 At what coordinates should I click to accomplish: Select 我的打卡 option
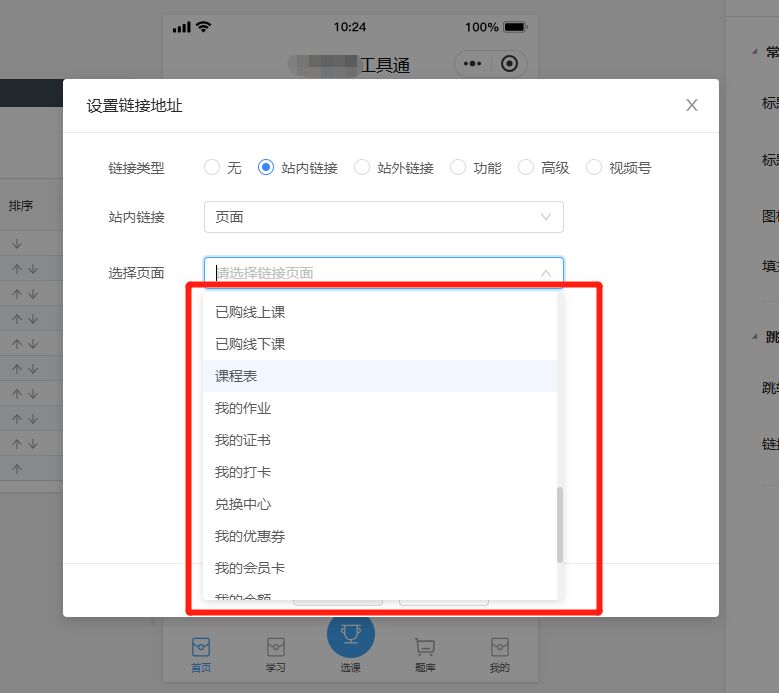pos(380,472)
